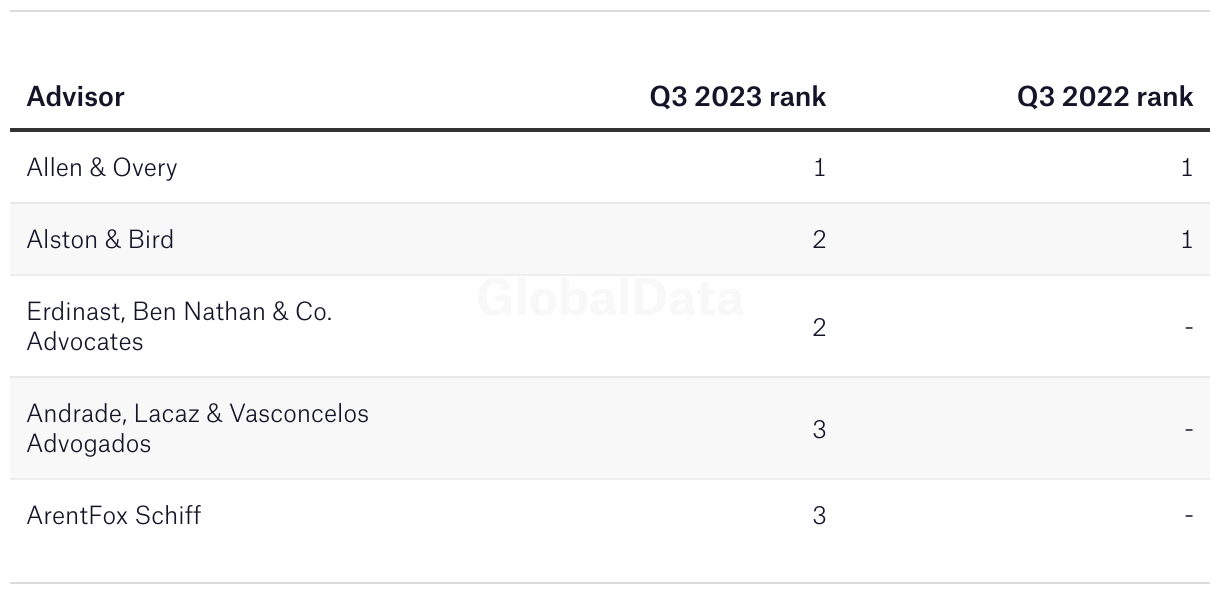Click Erdinast, Ben Nathan & Co. Advocates name
This screenshot has height=594, width=1220.
click(179, 326)
